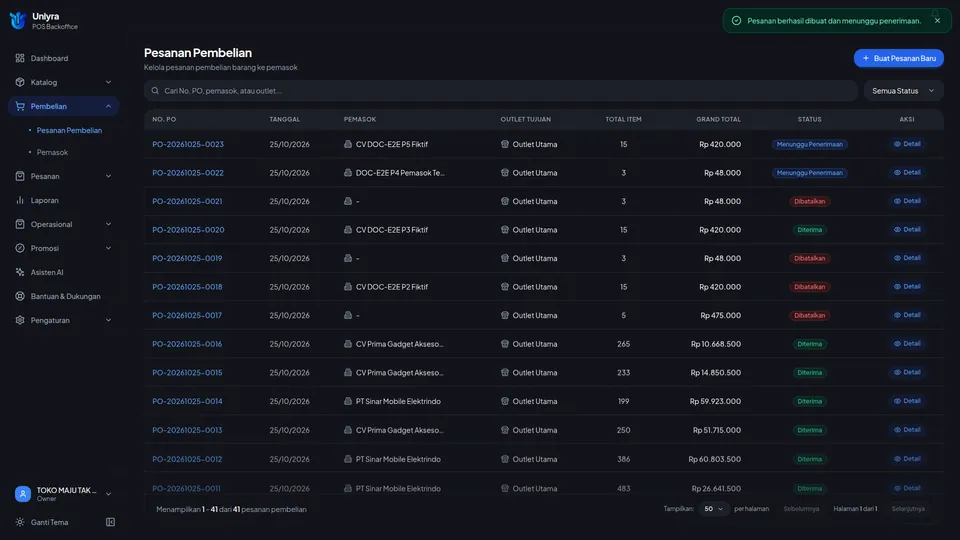Image resolution: width=960 pixels, height=540 pixels.
Task: Select Pemasok submenu item
Action: pyautogui.click(x=52, y=152)
